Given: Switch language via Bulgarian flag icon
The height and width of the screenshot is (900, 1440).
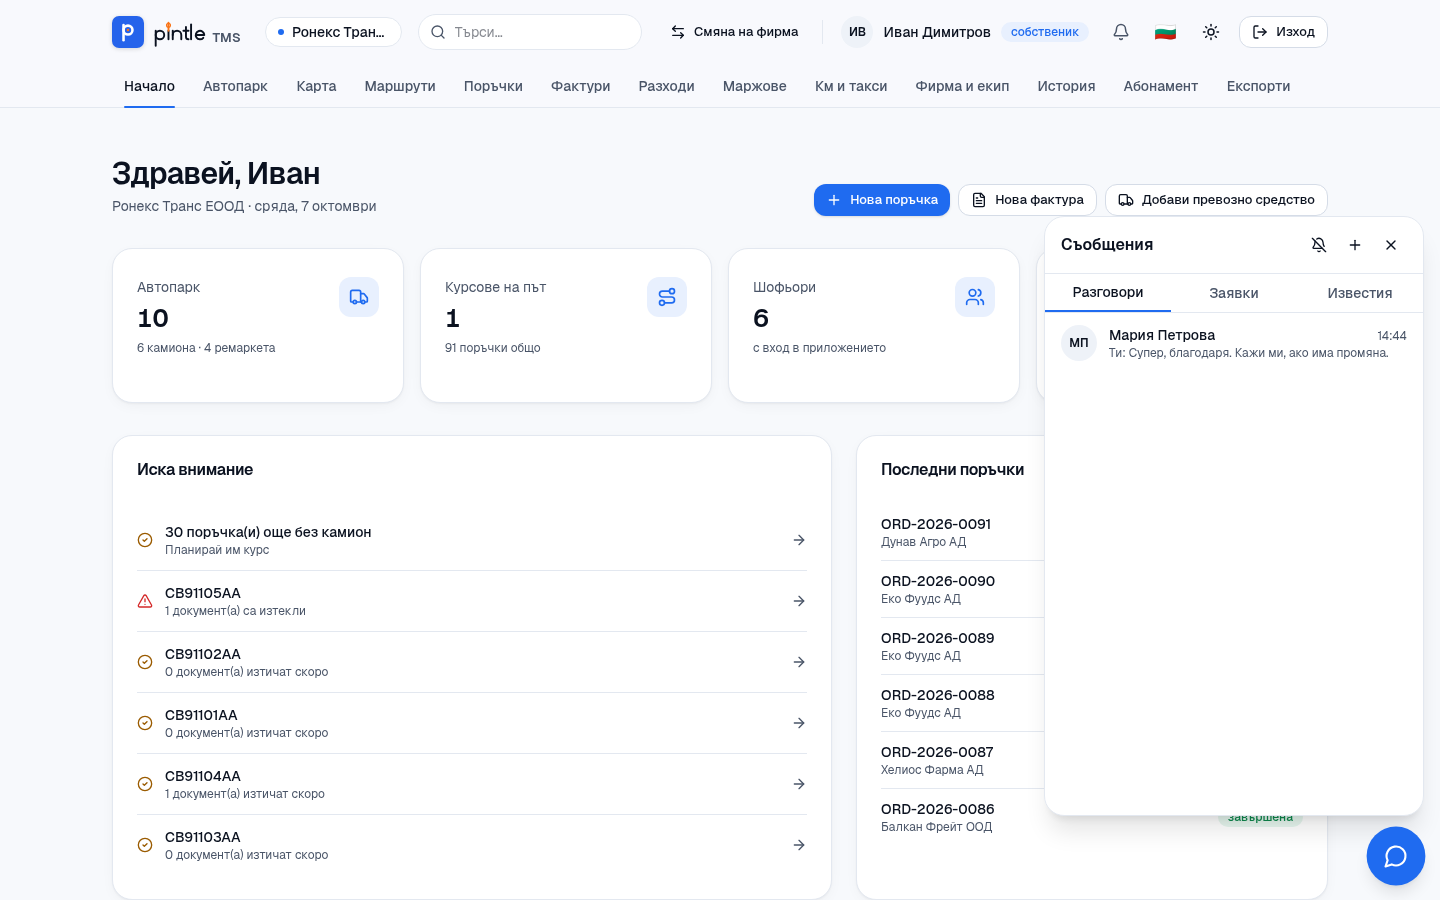Looking at the screenshot, I should click(x=1165, y=32).
